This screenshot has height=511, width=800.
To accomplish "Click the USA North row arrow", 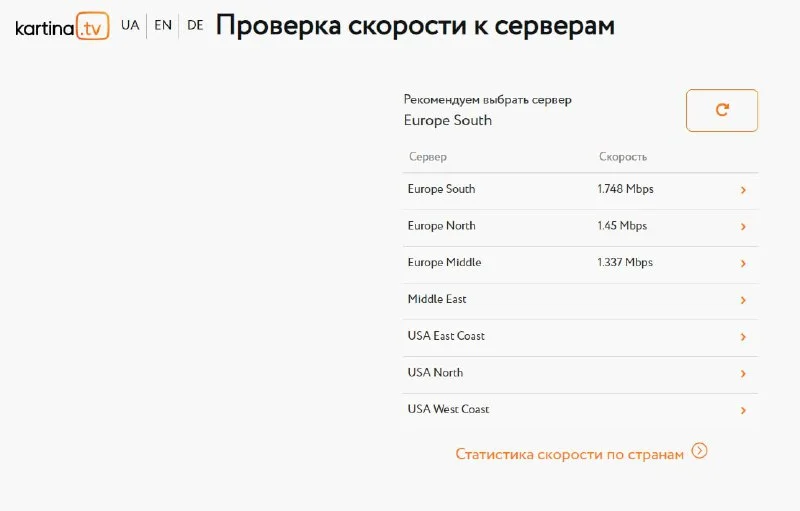I will pyautogui.click(x=743, y=374).
